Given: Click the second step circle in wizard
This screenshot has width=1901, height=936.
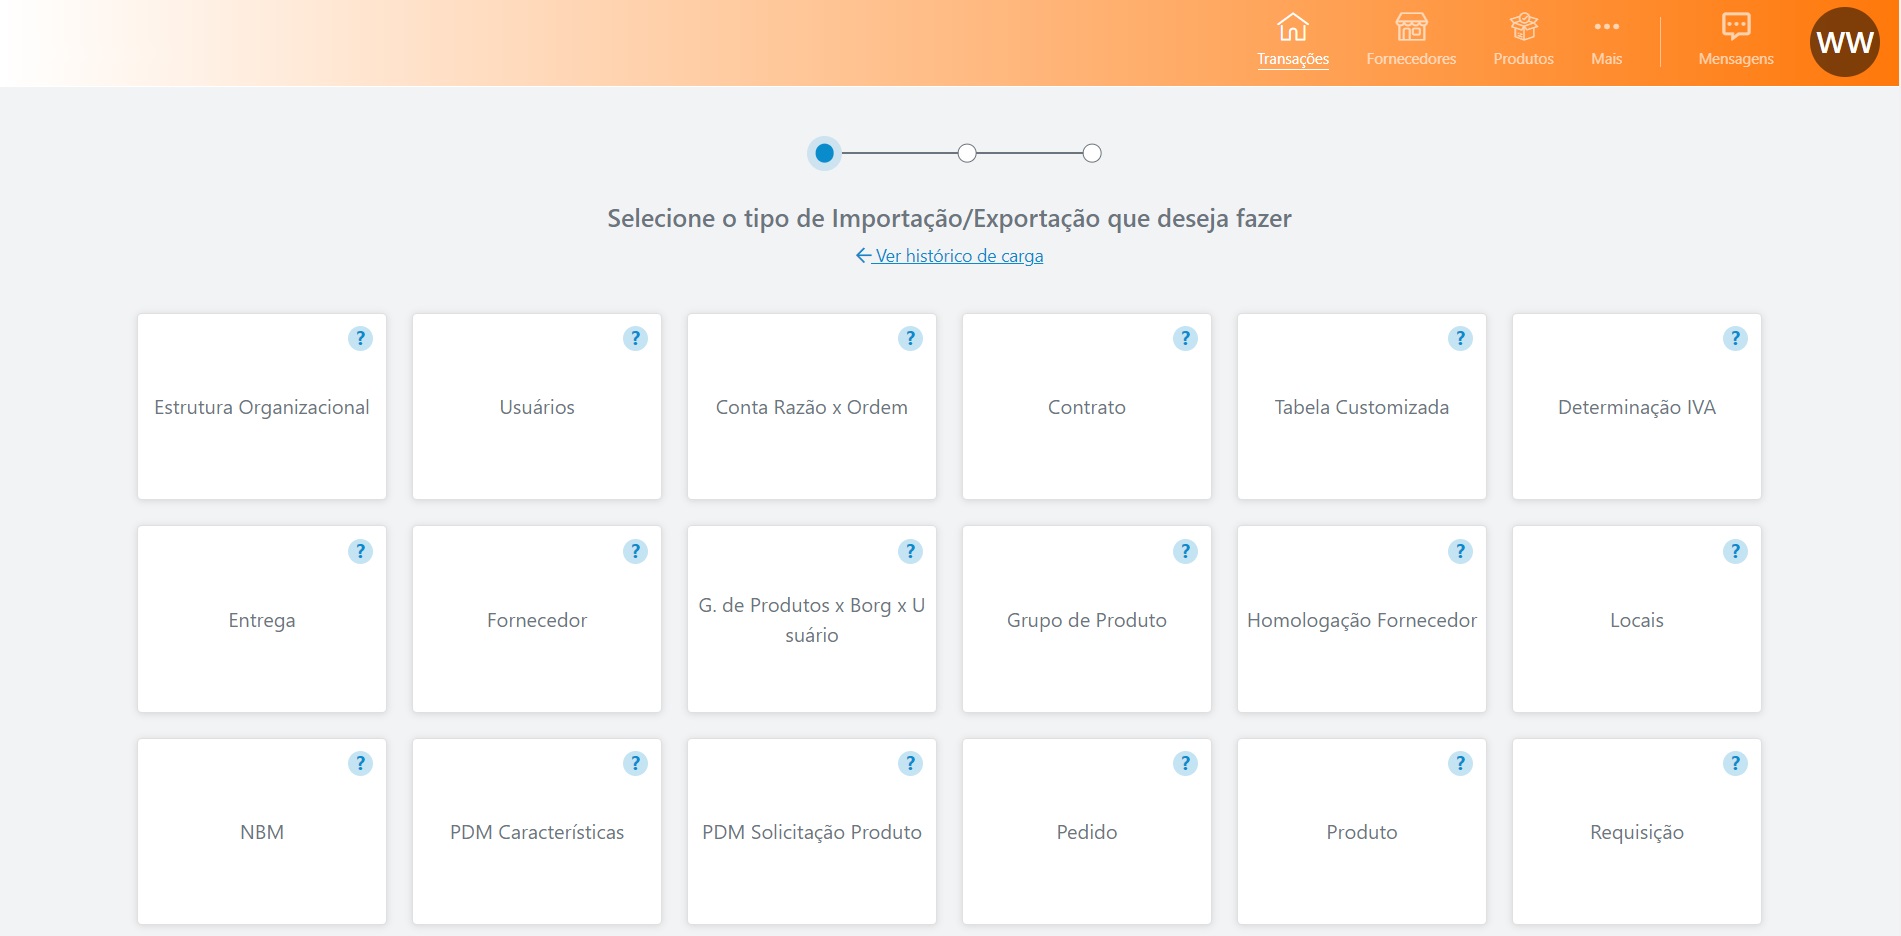Looking at the screenshot, I should pyautogui.click(x=967, y=153).
